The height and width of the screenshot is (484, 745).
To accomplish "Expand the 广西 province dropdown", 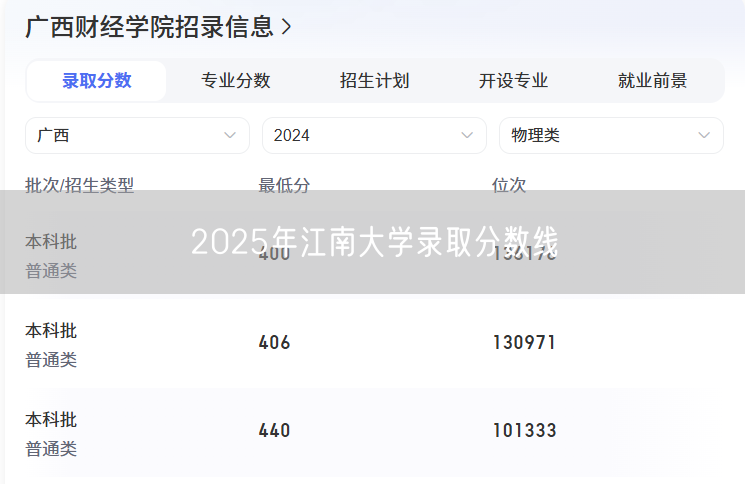I will pos(137,135).
